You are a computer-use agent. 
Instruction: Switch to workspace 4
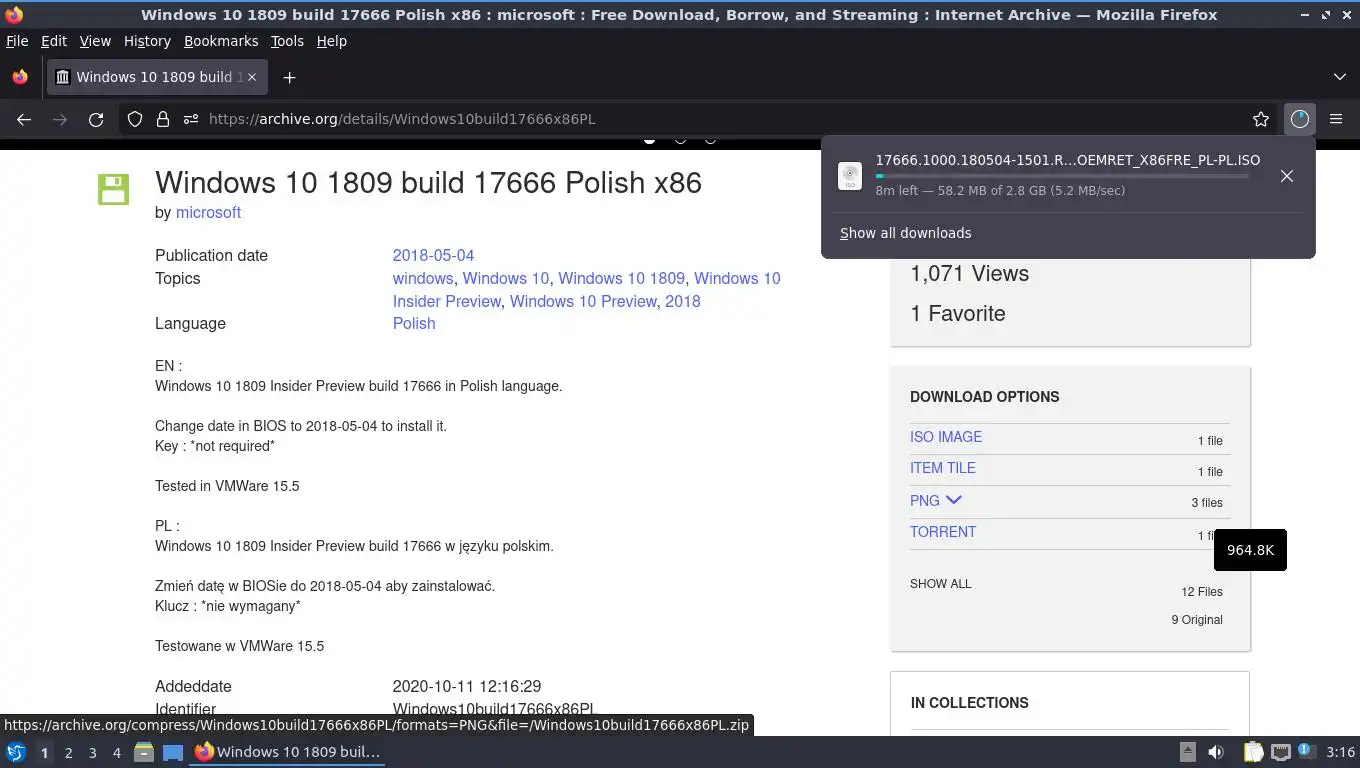click(x=116, y=752)
